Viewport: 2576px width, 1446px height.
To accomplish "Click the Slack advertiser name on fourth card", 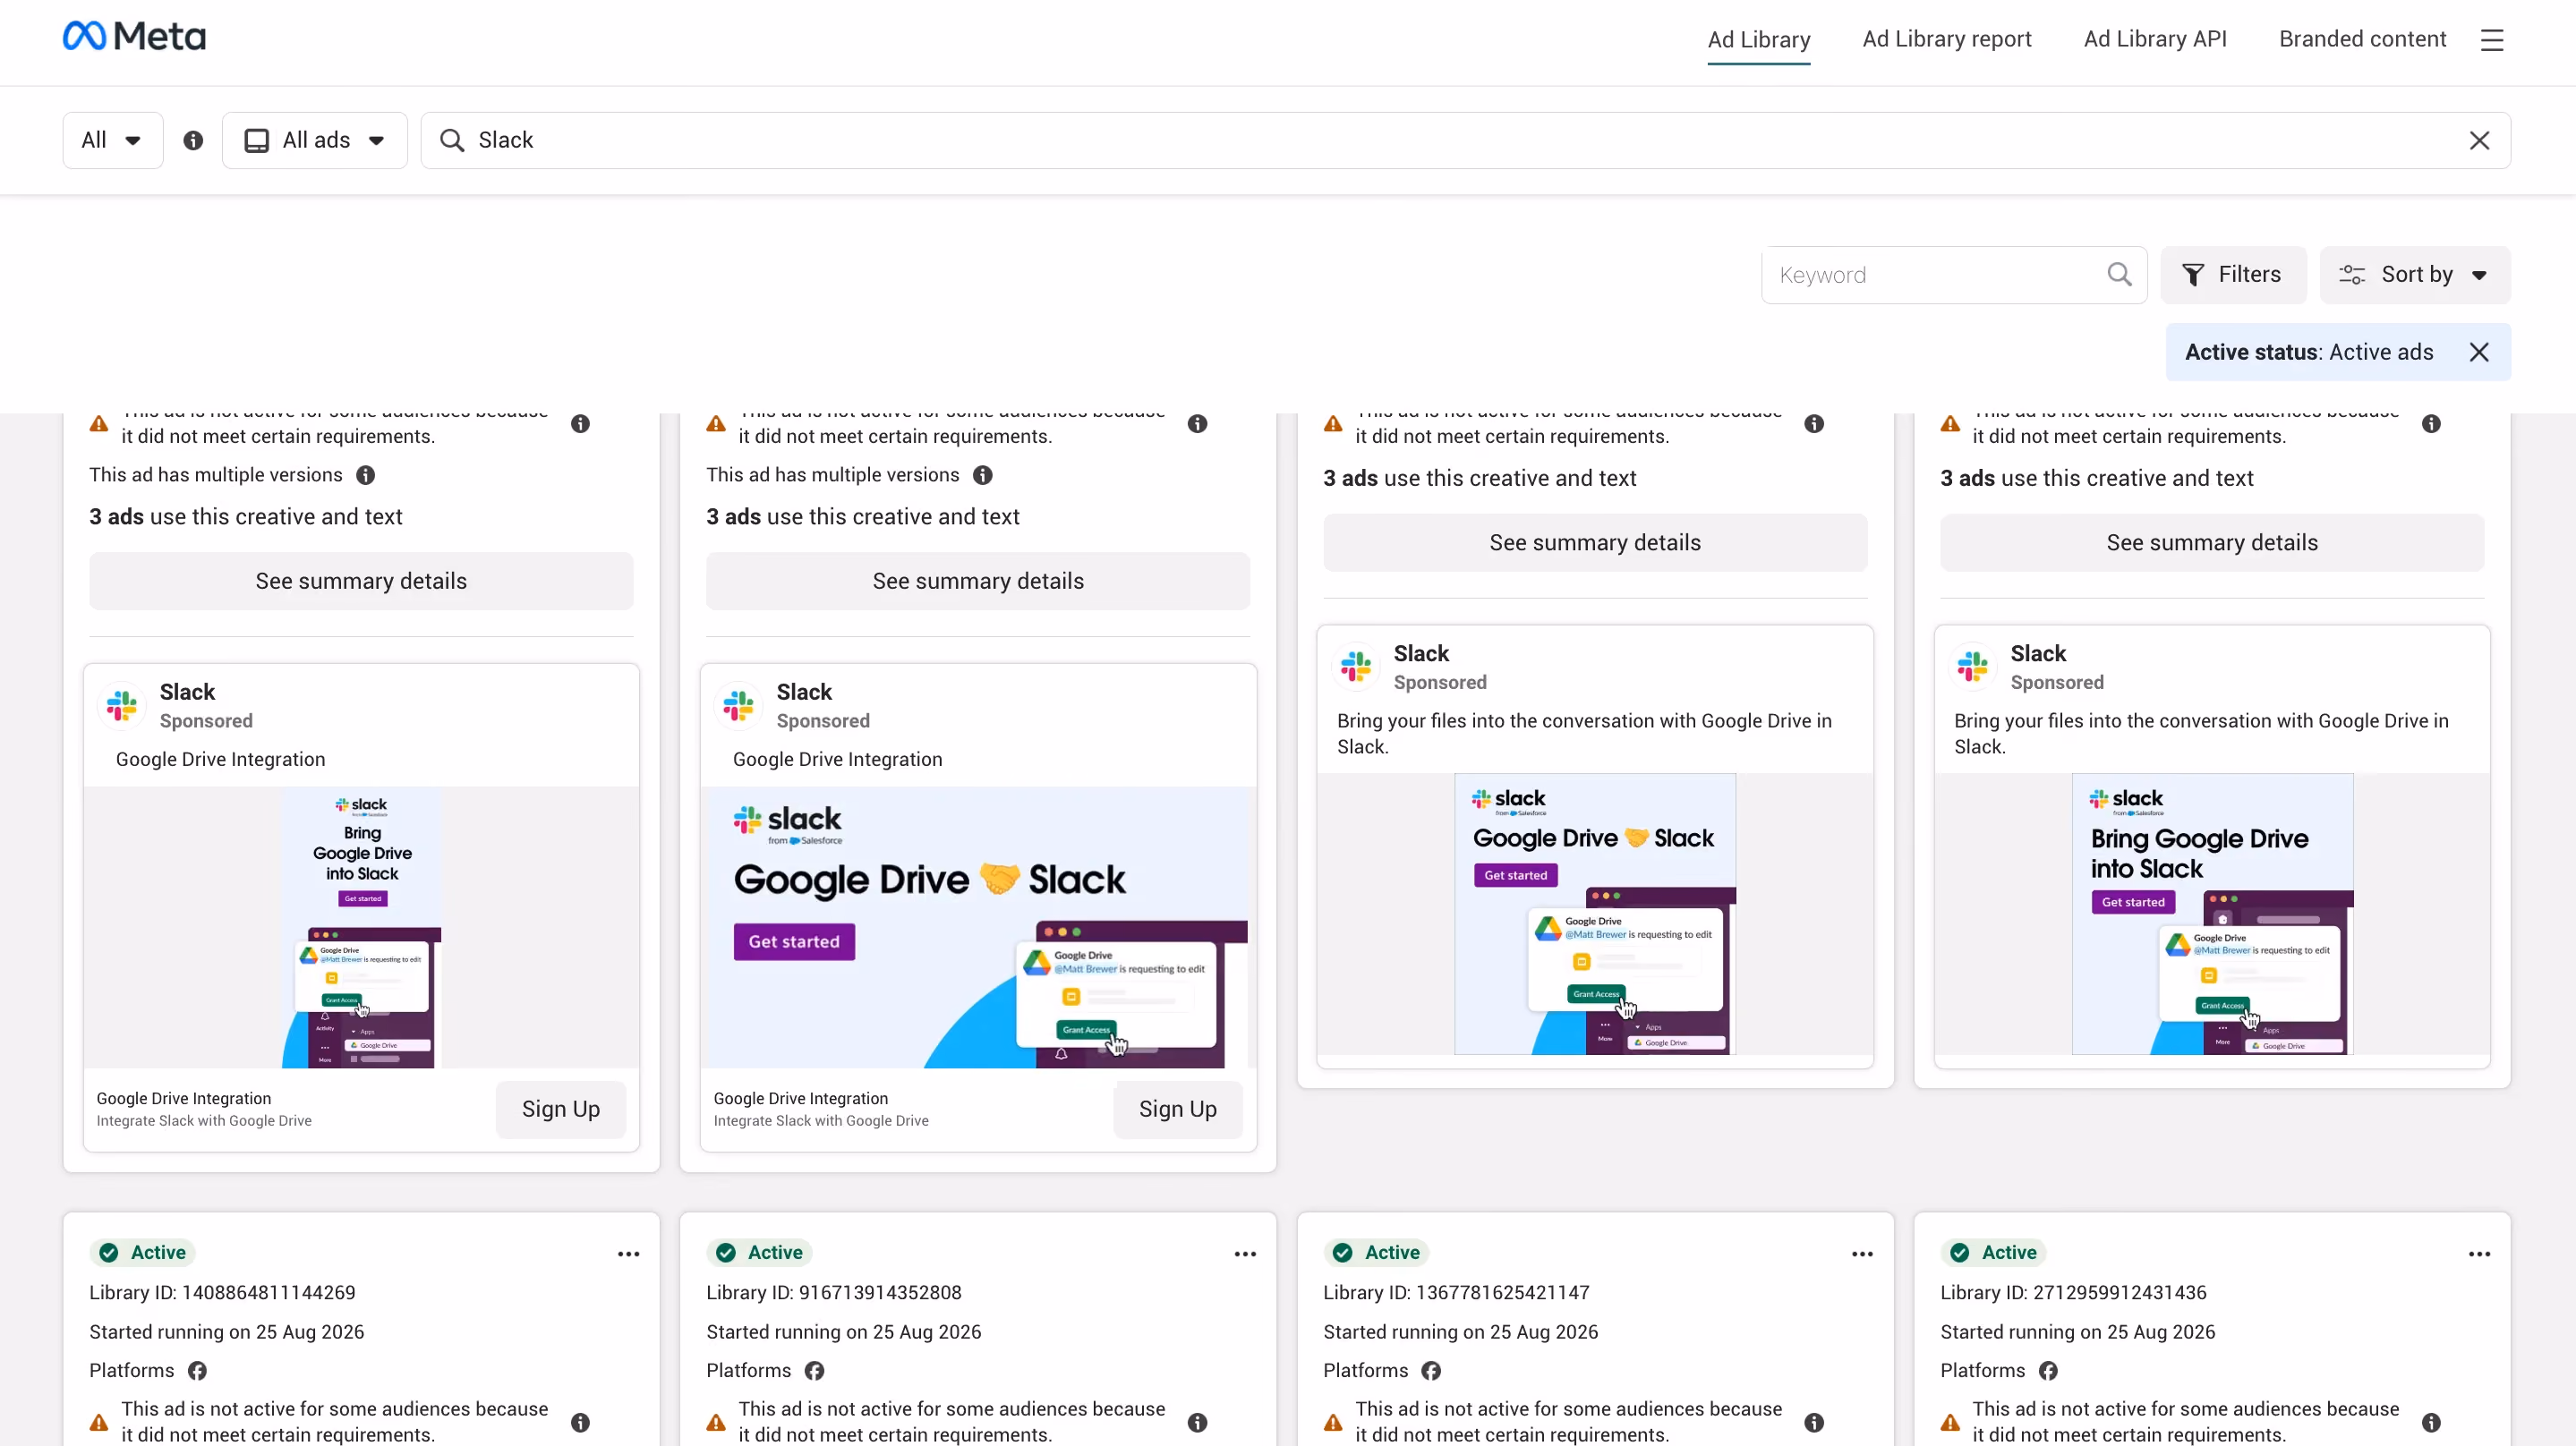I will 2038,654.
